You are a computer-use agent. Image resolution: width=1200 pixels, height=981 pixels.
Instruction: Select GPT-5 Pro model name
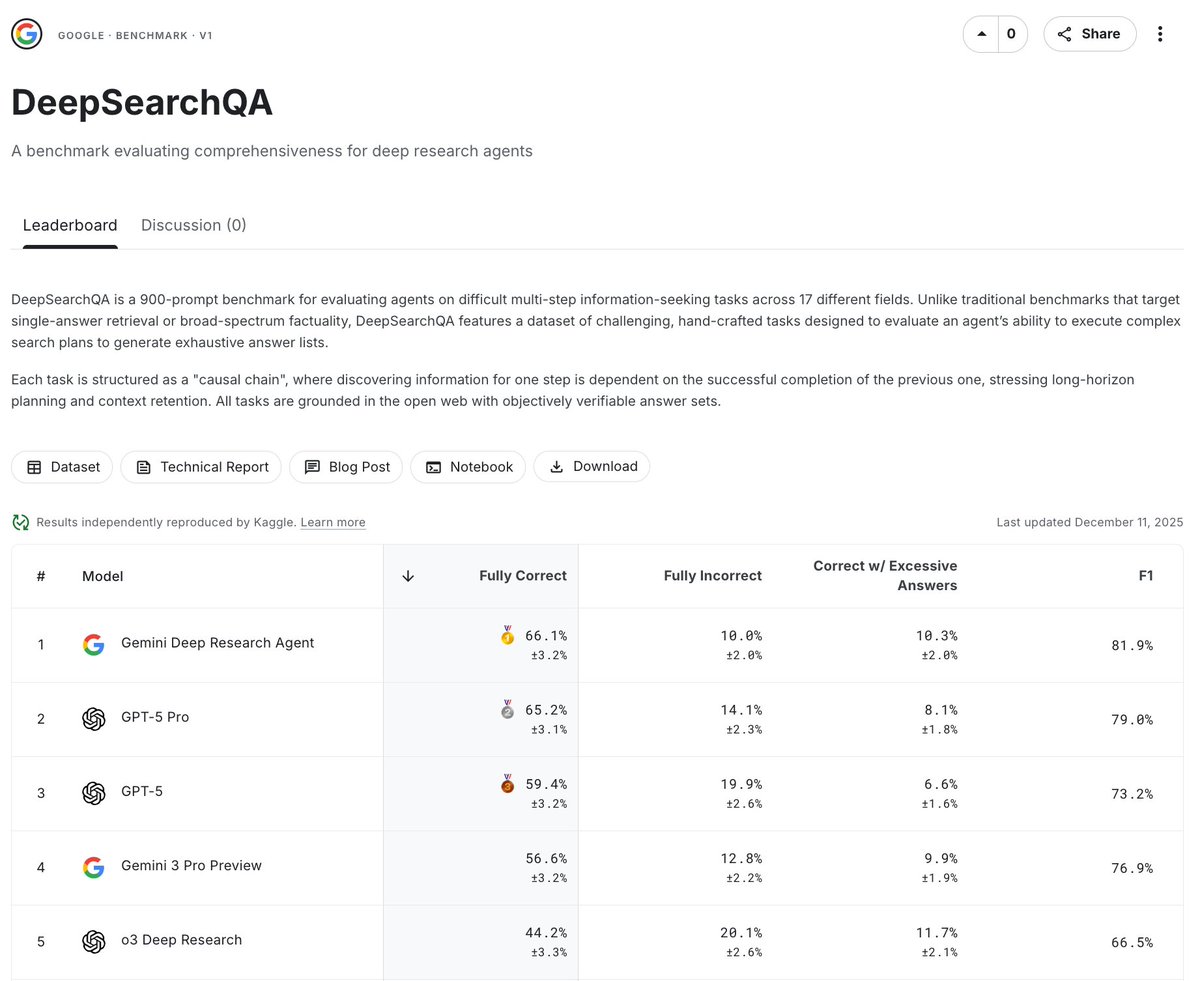point(155,717)
